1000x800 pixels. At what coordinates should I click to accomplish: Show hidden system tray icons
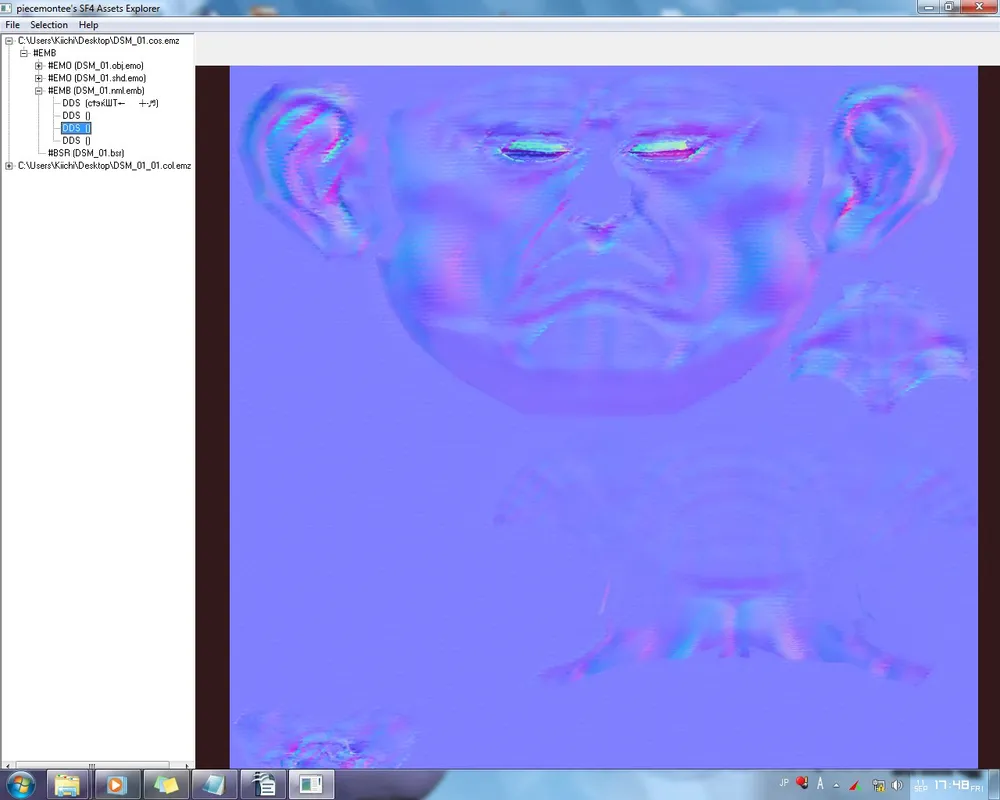click(x=836, y=785)
